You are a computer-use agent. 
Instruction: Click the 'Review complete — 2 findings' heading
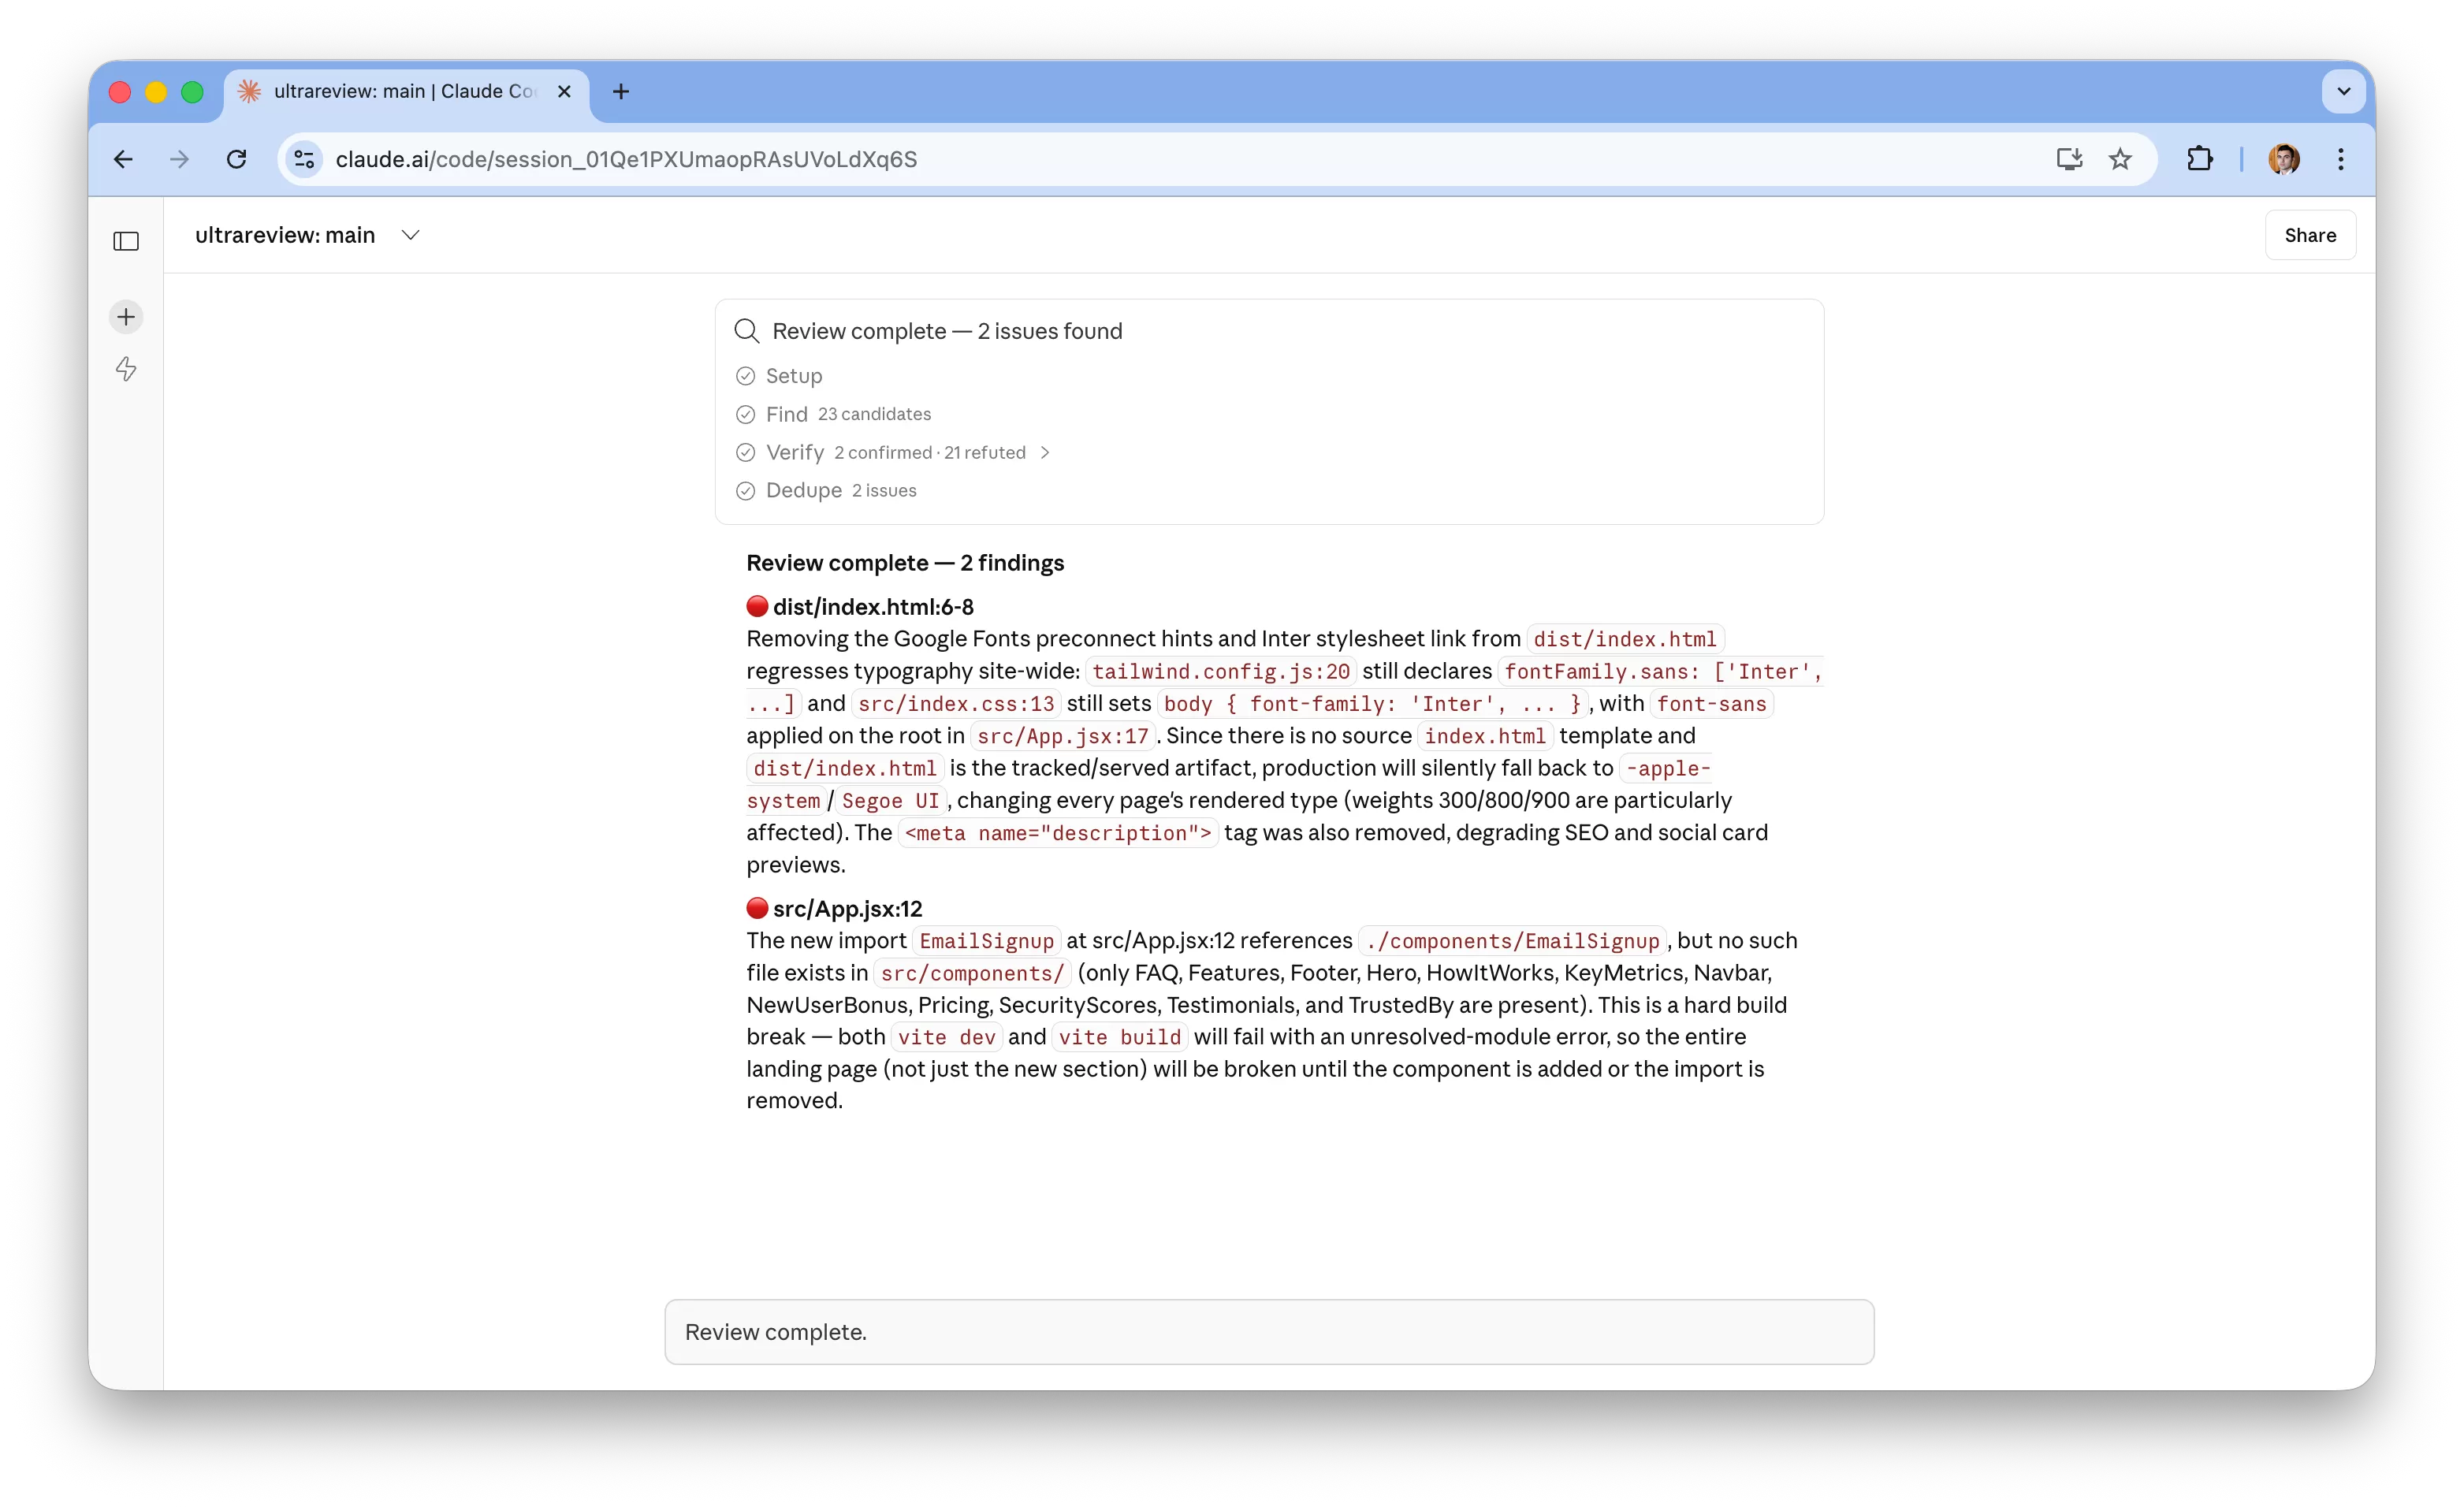click(905, 563)
